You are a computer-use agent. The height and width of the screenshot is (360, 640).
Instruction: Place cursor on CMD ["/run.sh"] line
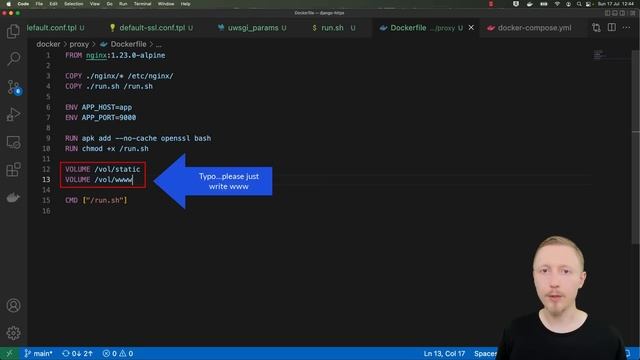pyautogui.click(x=96, y=200)
